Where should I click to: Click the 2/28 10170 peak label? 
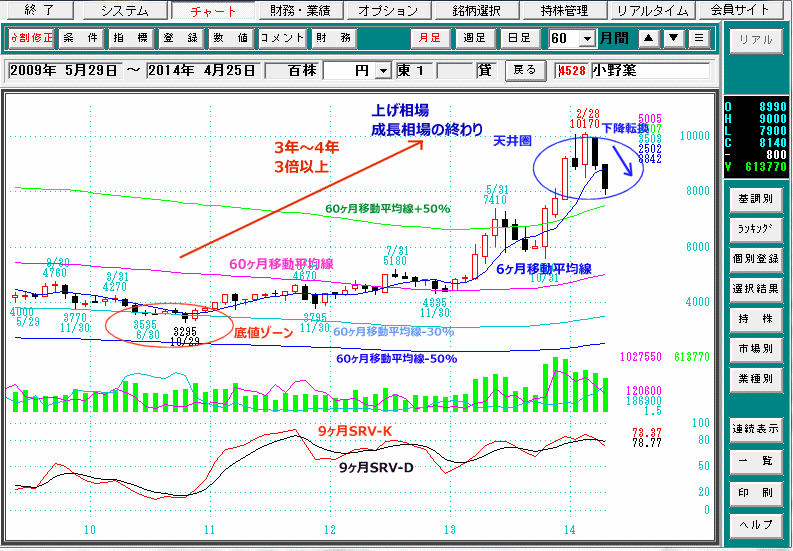click(x=584, y=118)
